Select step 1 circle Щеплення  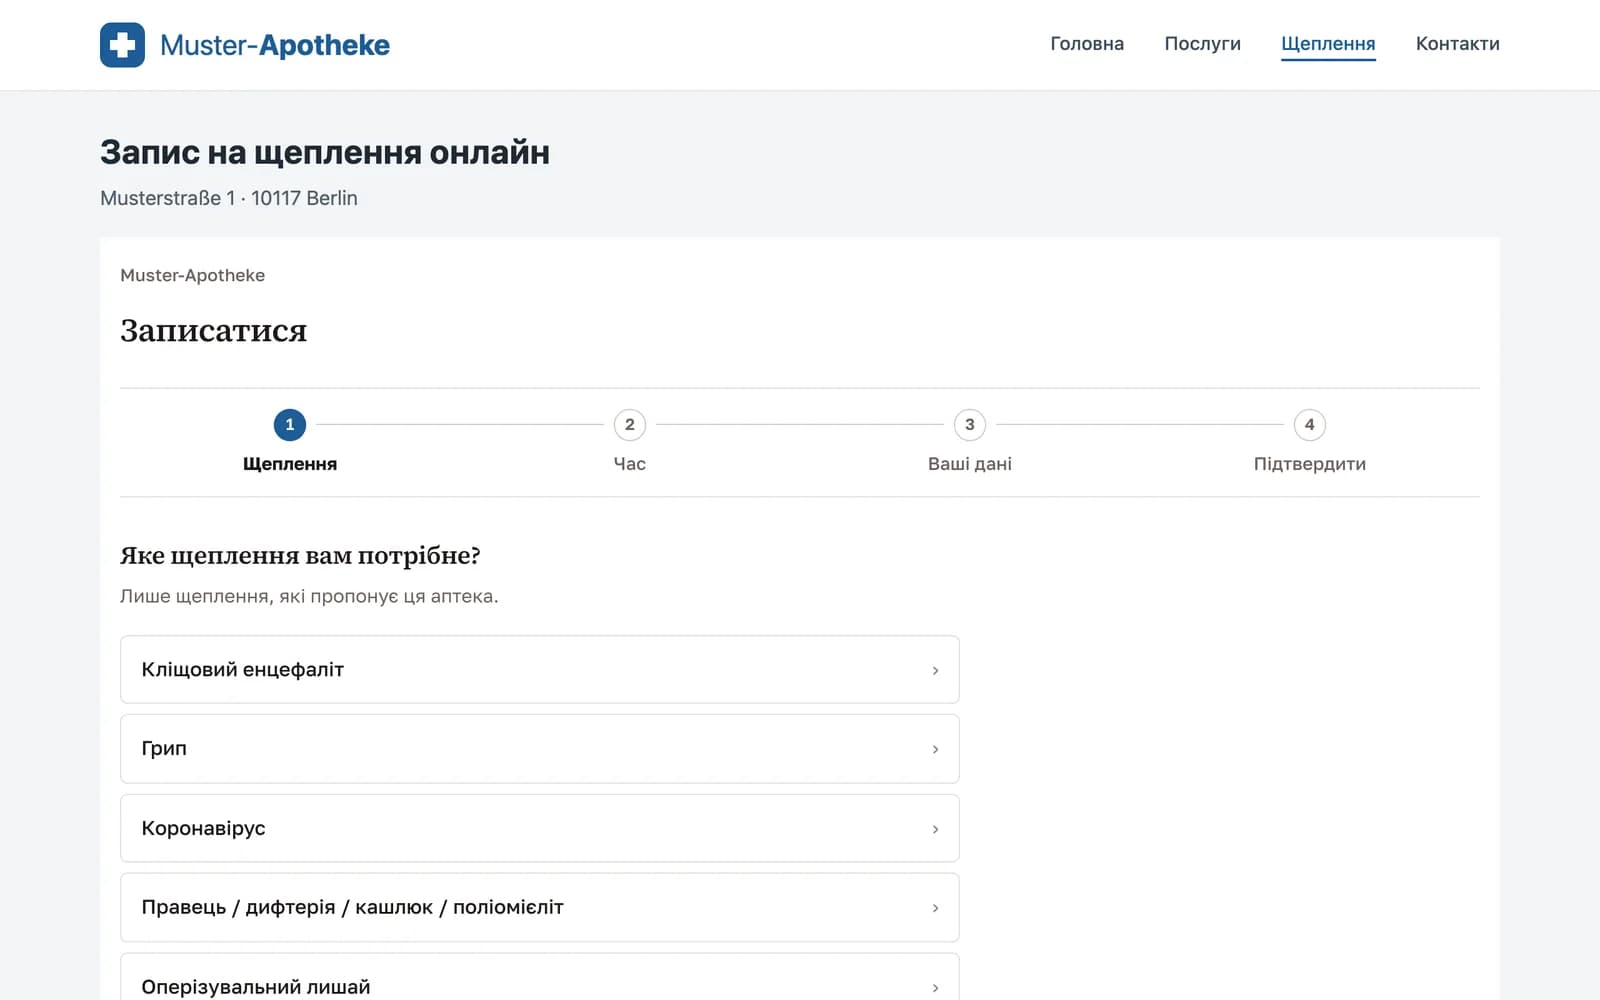(290, 425)
